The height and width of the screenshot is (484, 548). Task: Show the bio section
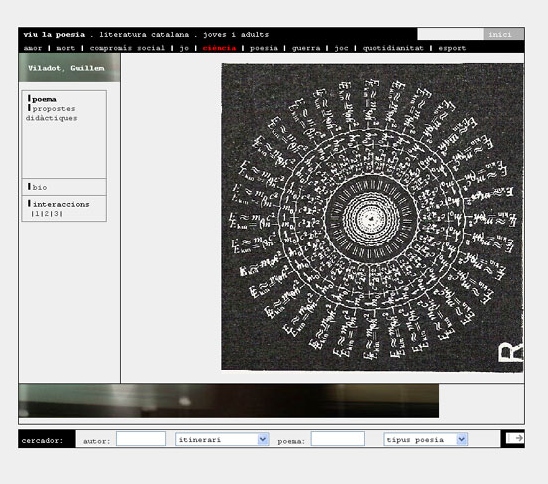(39, 187)
